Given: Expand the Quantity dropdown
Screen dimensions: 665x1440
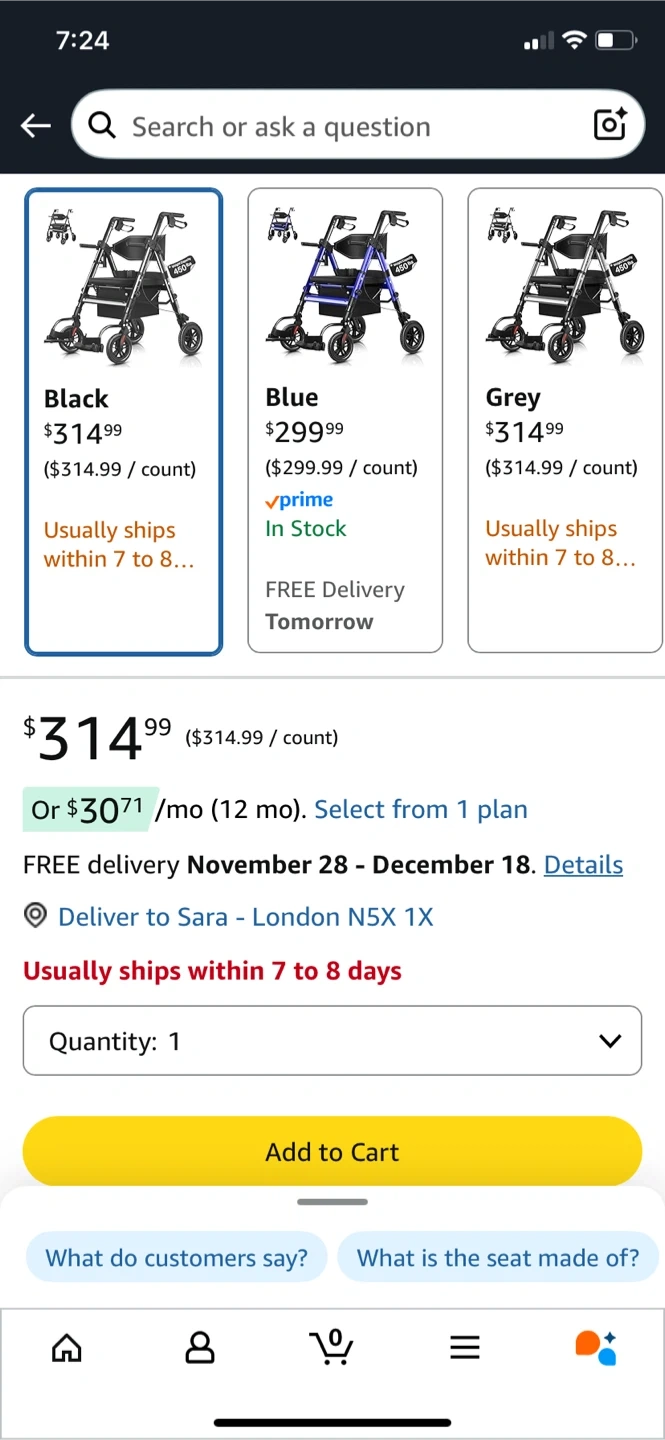Looking at the screenshot, I should (332, 1041).
